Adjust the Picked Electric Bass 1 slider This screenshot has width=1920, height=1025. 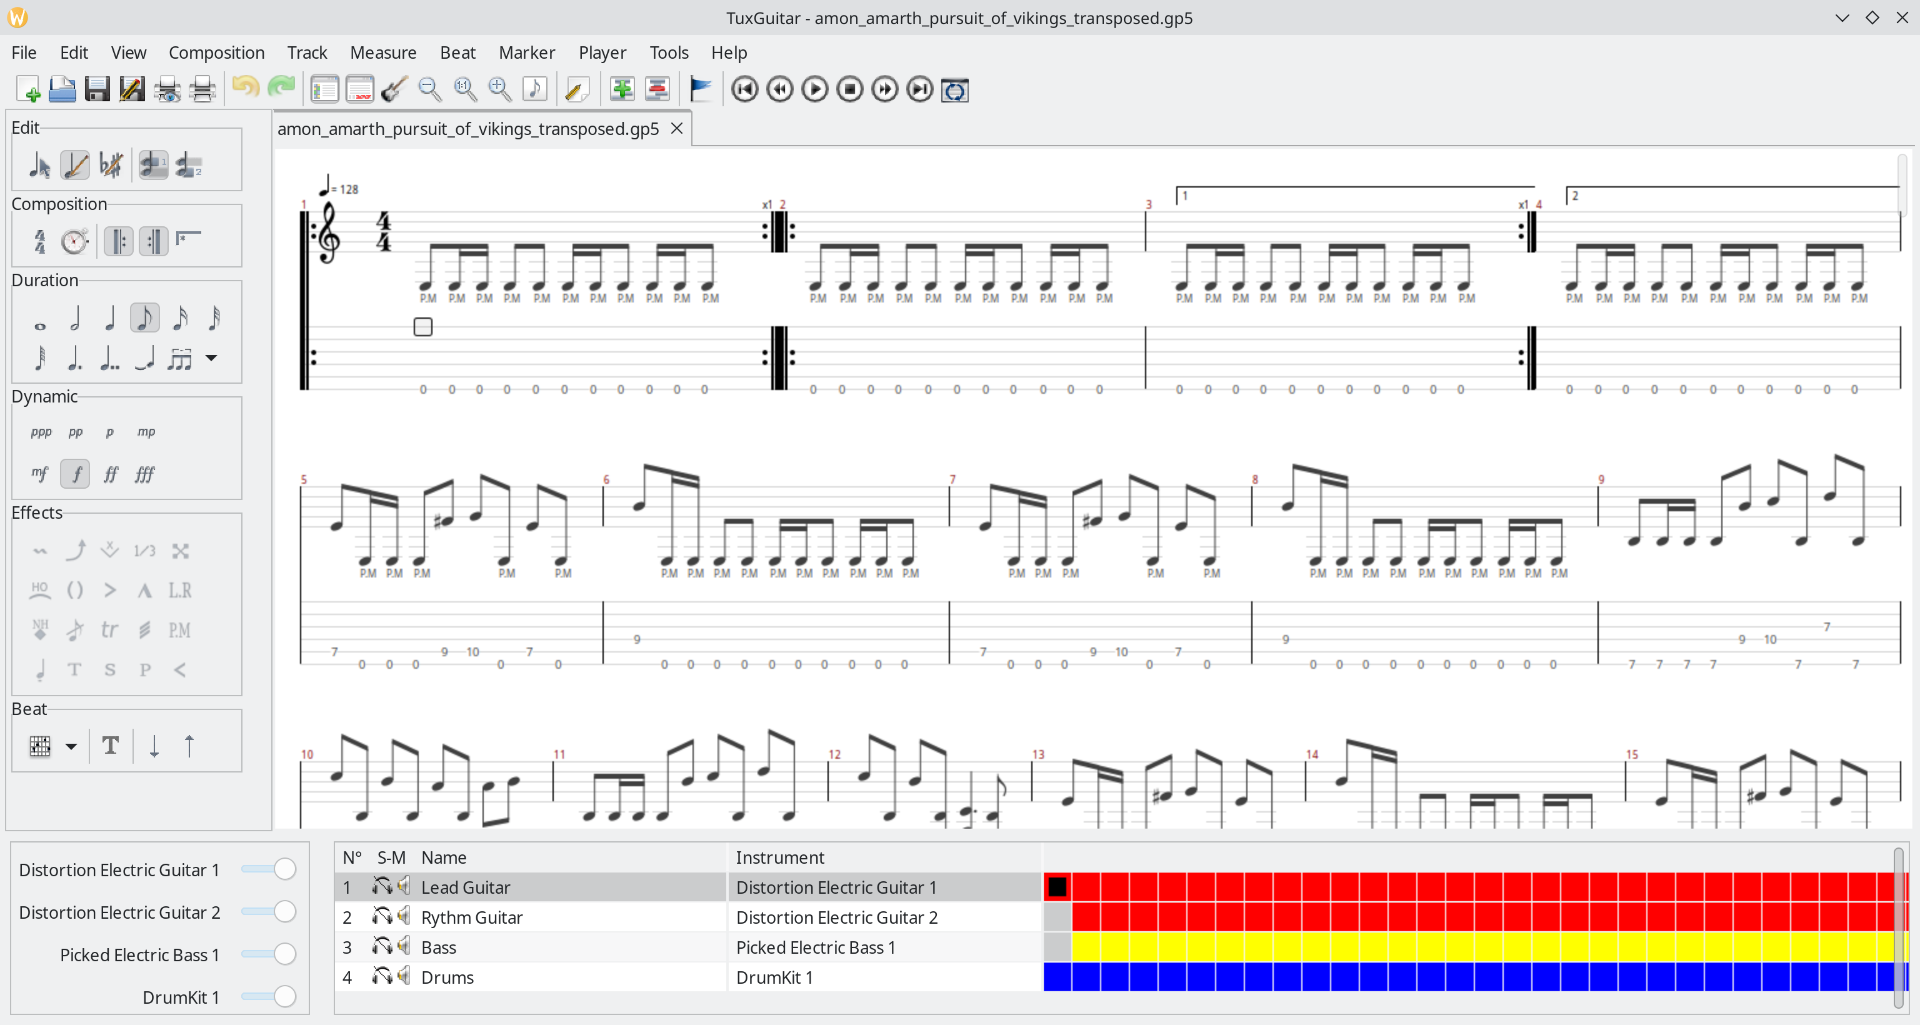[x=270, y=955]
